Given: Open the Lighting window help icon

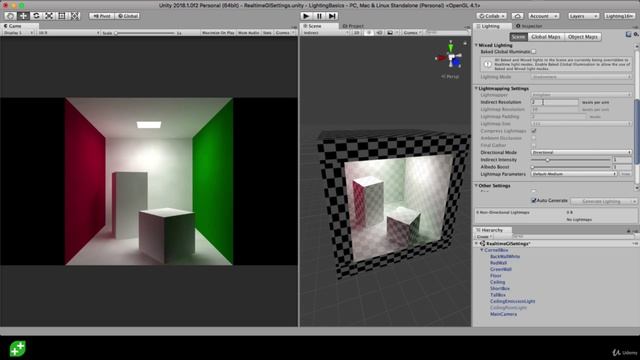Looking at the screenshot, I should (x=629, y=35).
